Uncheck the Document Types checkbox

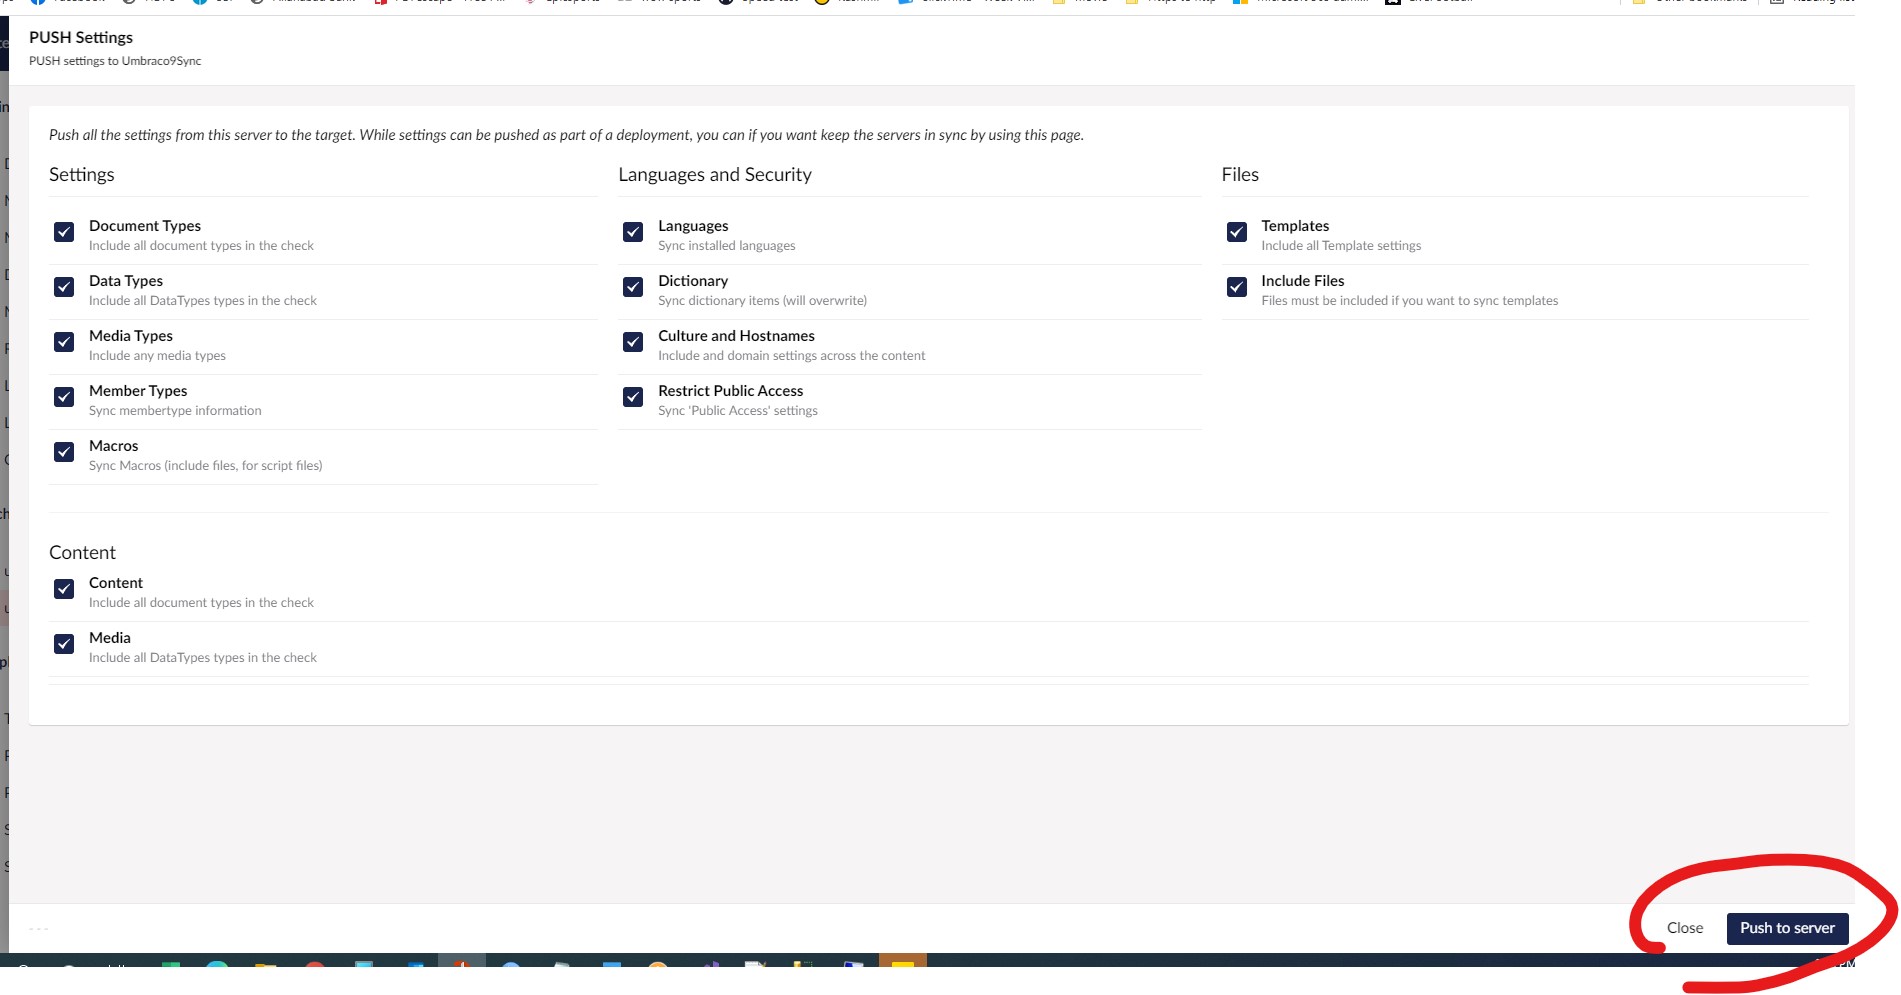[64, 232]
